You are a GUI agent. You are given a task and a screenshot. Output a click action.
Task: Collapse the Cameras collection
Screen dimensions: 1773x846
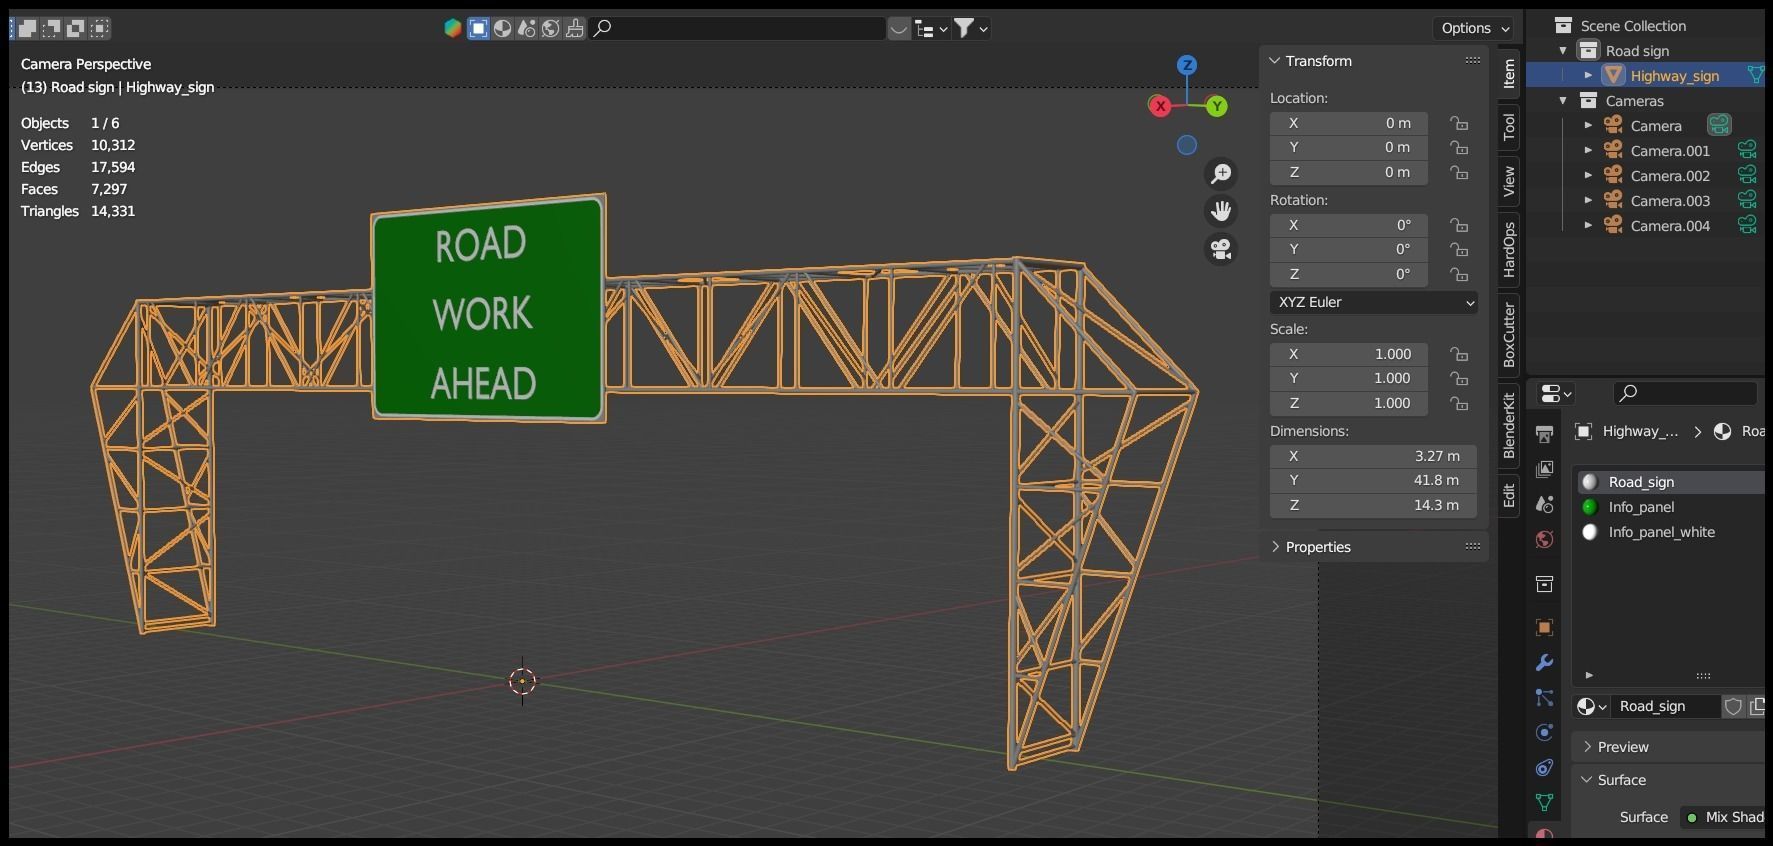pyautogui.click(x=1563, y=101)
